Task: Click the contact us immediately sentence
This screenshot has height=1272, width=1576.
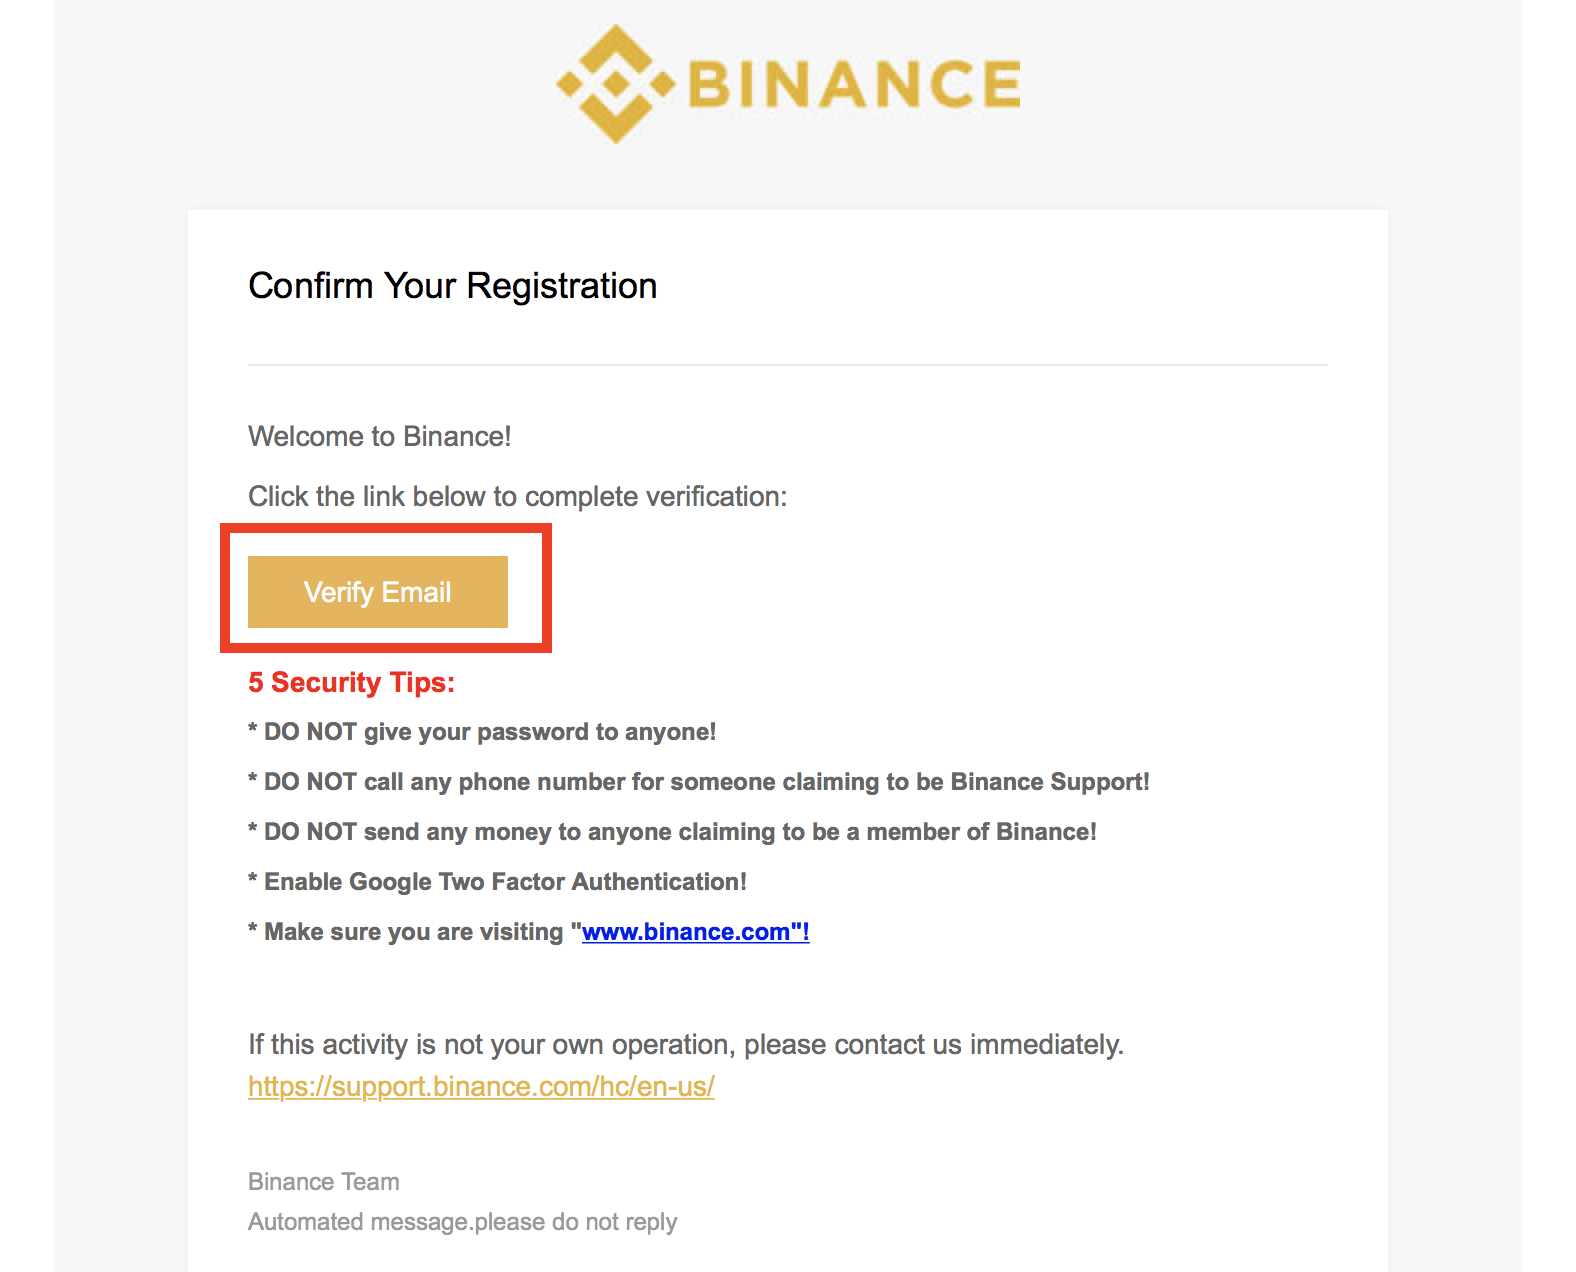Action: pos(686,1045)
